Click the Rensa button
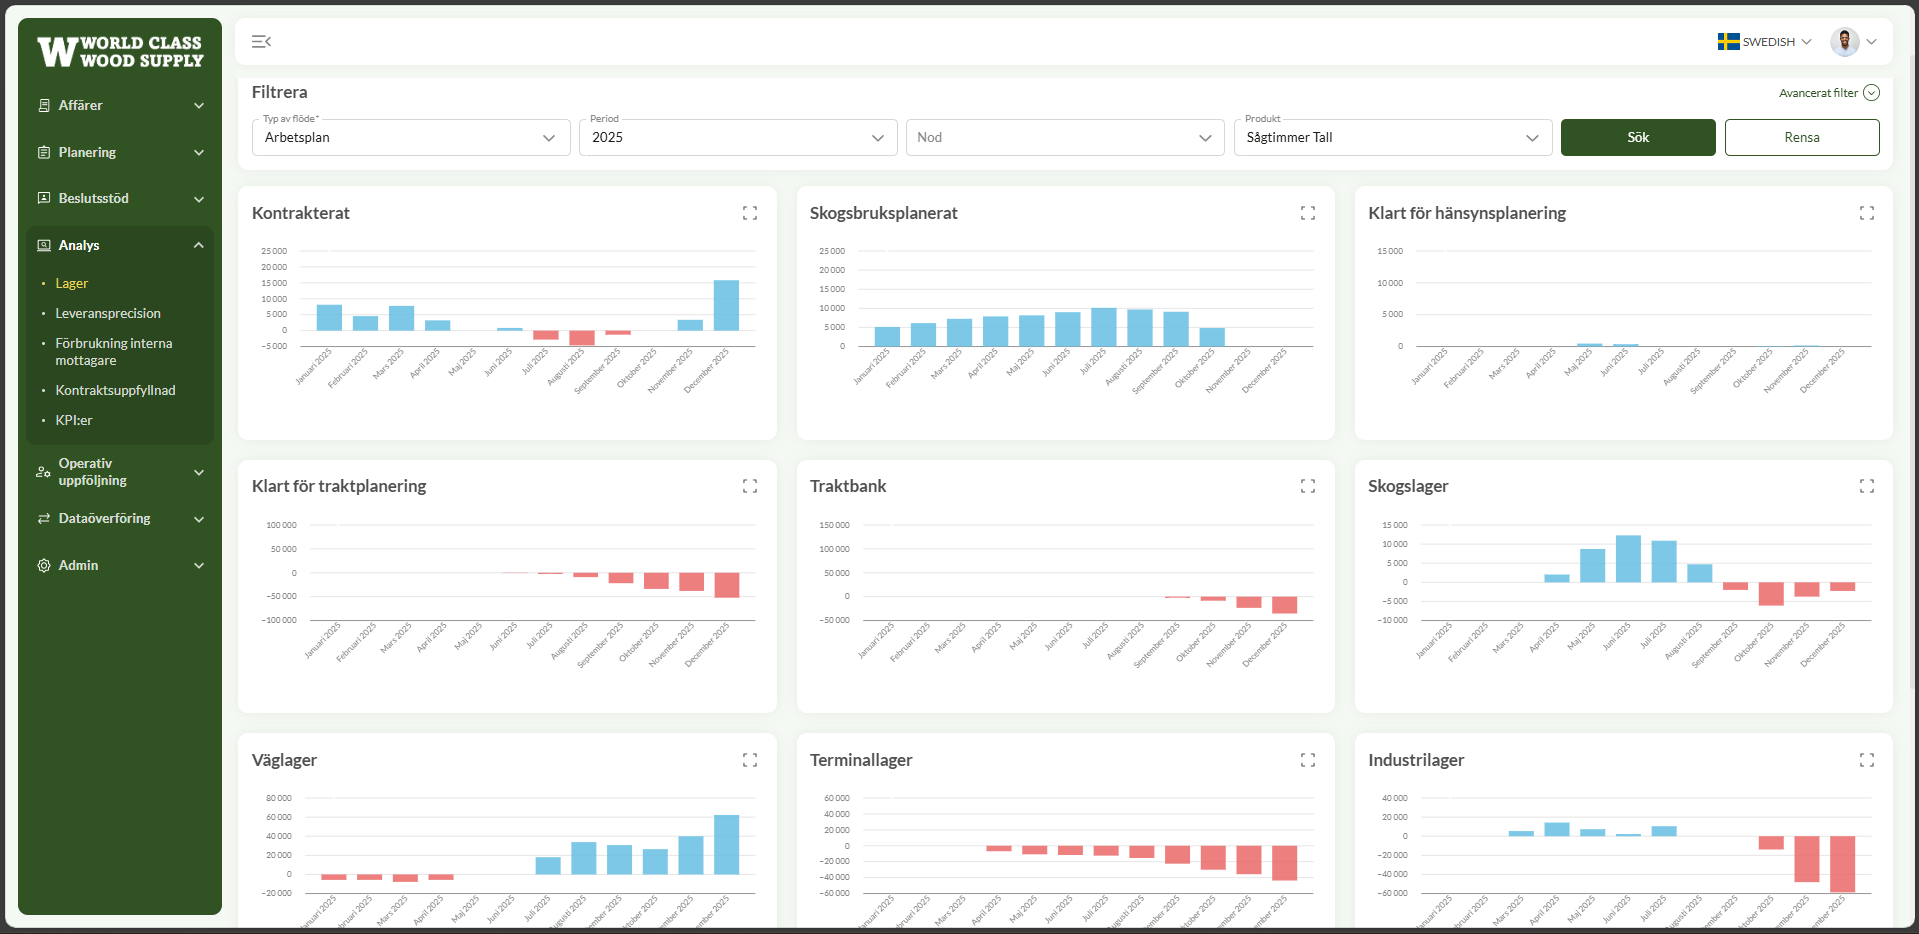Image resolution: width=1919 pixels, height=934 pixels. (x=1802, y=137)
